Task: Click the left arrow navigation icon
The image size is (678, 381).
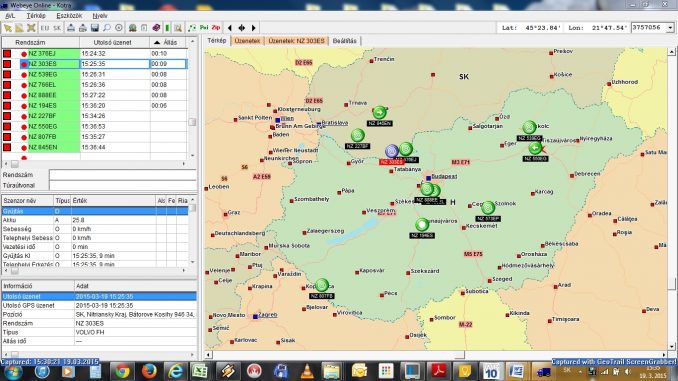Action: [230, 28]
